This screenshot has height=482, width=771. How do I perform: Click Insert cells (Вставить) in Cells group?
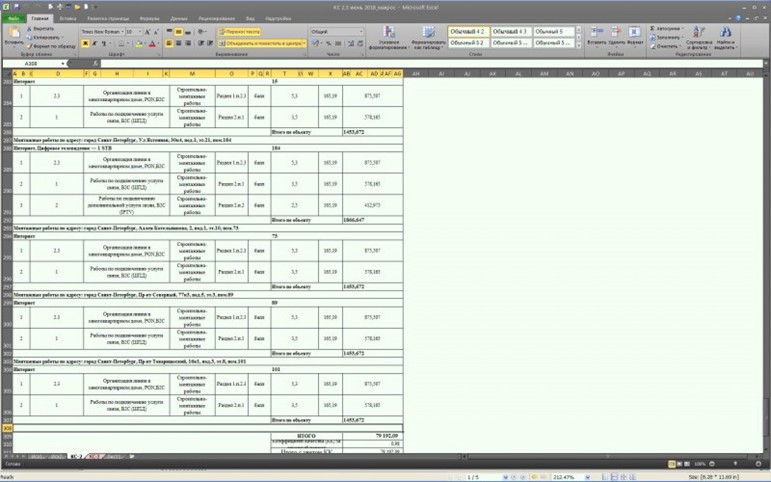point(596,35)
